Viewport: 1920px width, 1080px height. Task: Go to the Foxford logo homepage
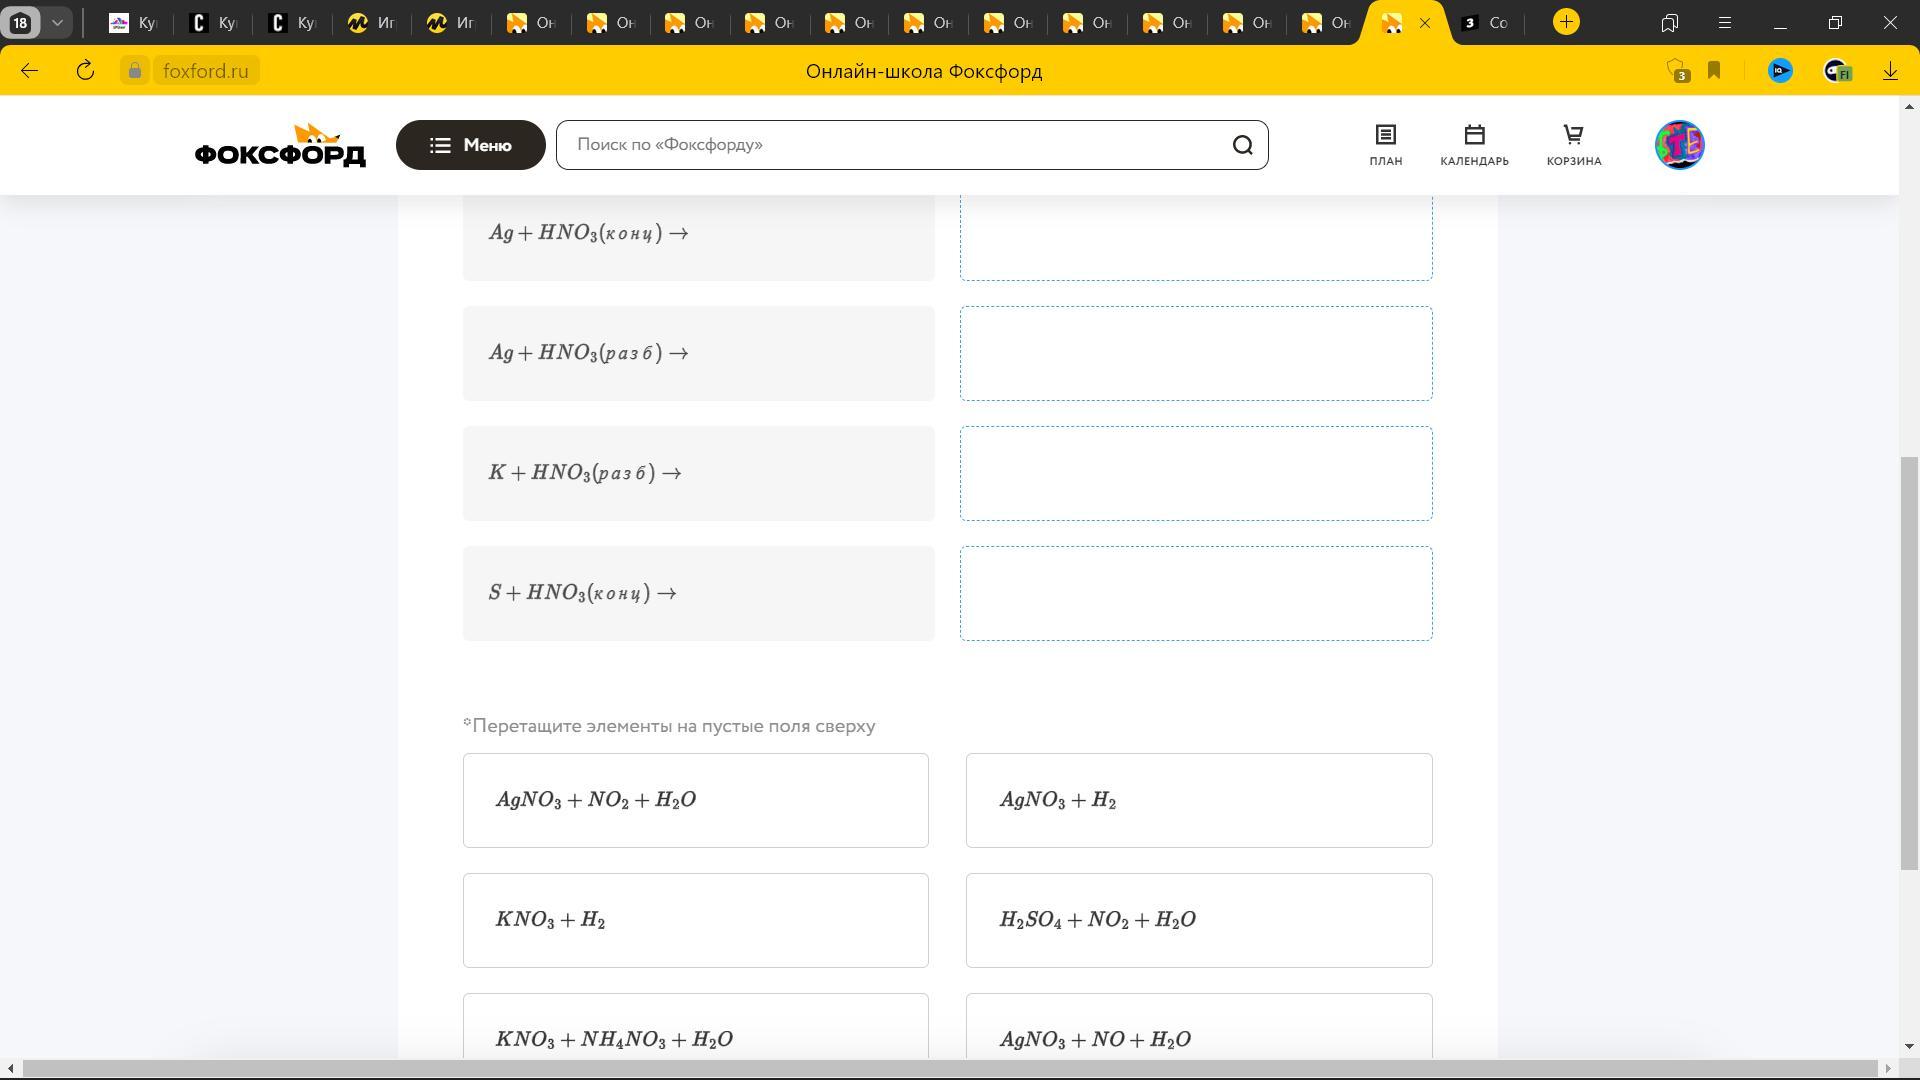click(x=280, y=146)
